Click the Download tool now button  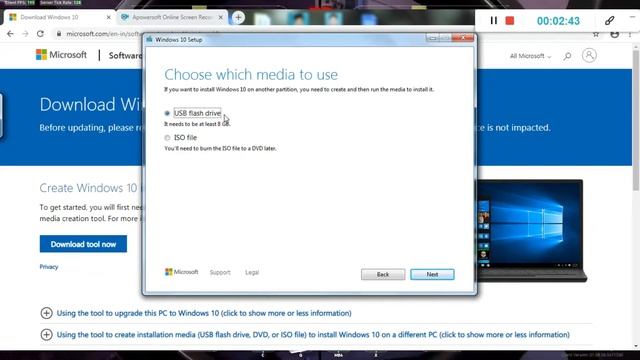83,244
